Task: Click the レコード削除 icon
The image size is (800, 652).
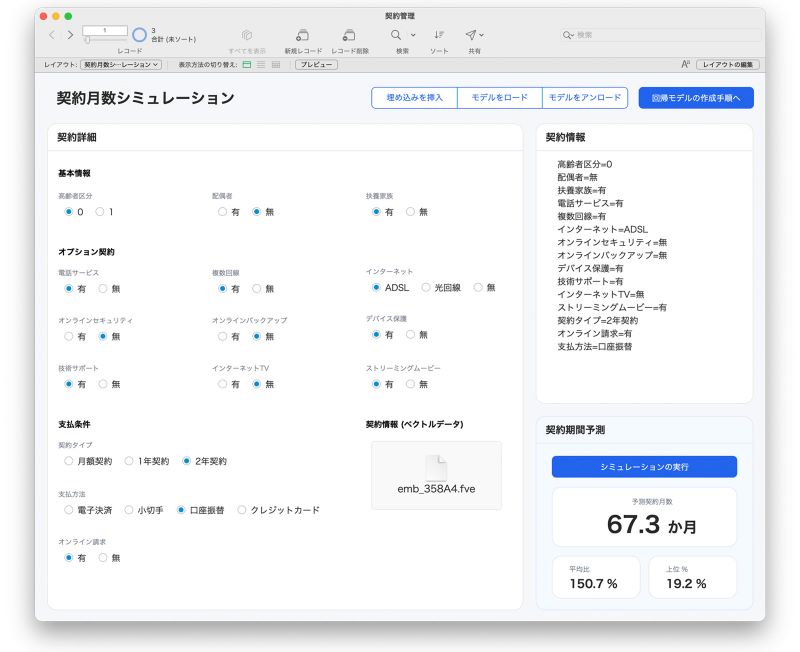Action: tap(349, 35)
